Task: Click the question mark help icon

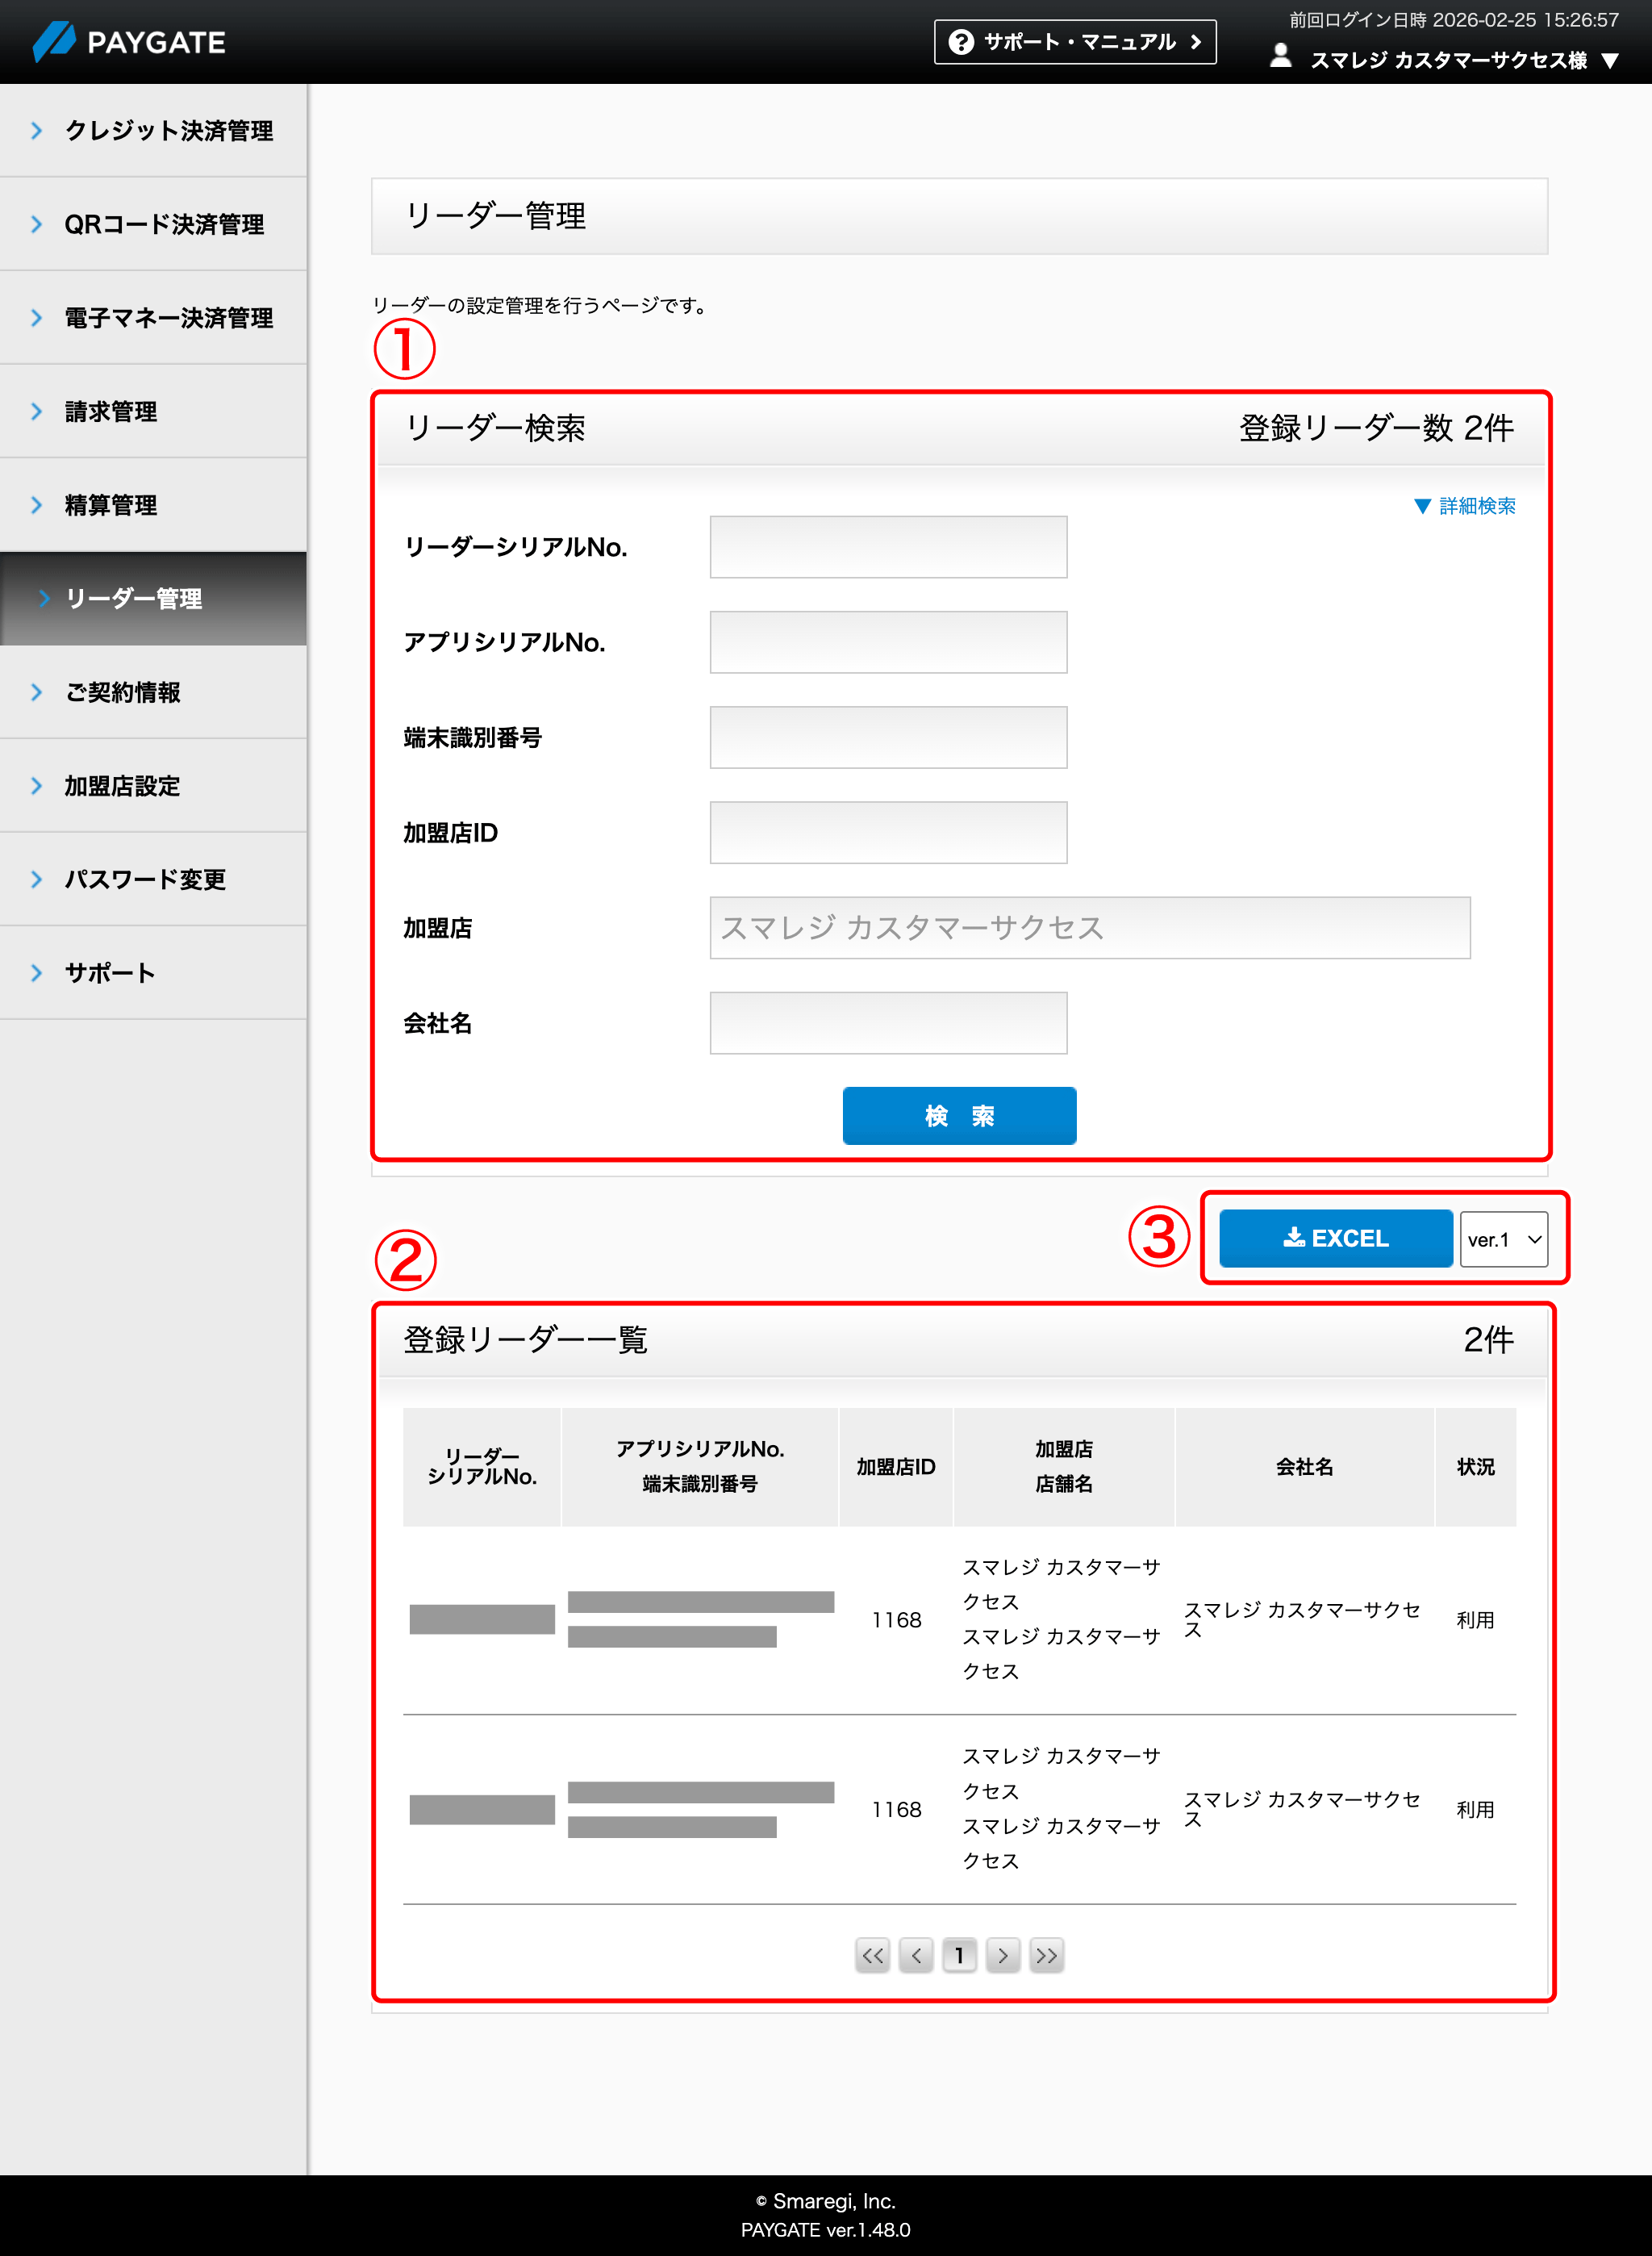Action: tap(961, 42)
